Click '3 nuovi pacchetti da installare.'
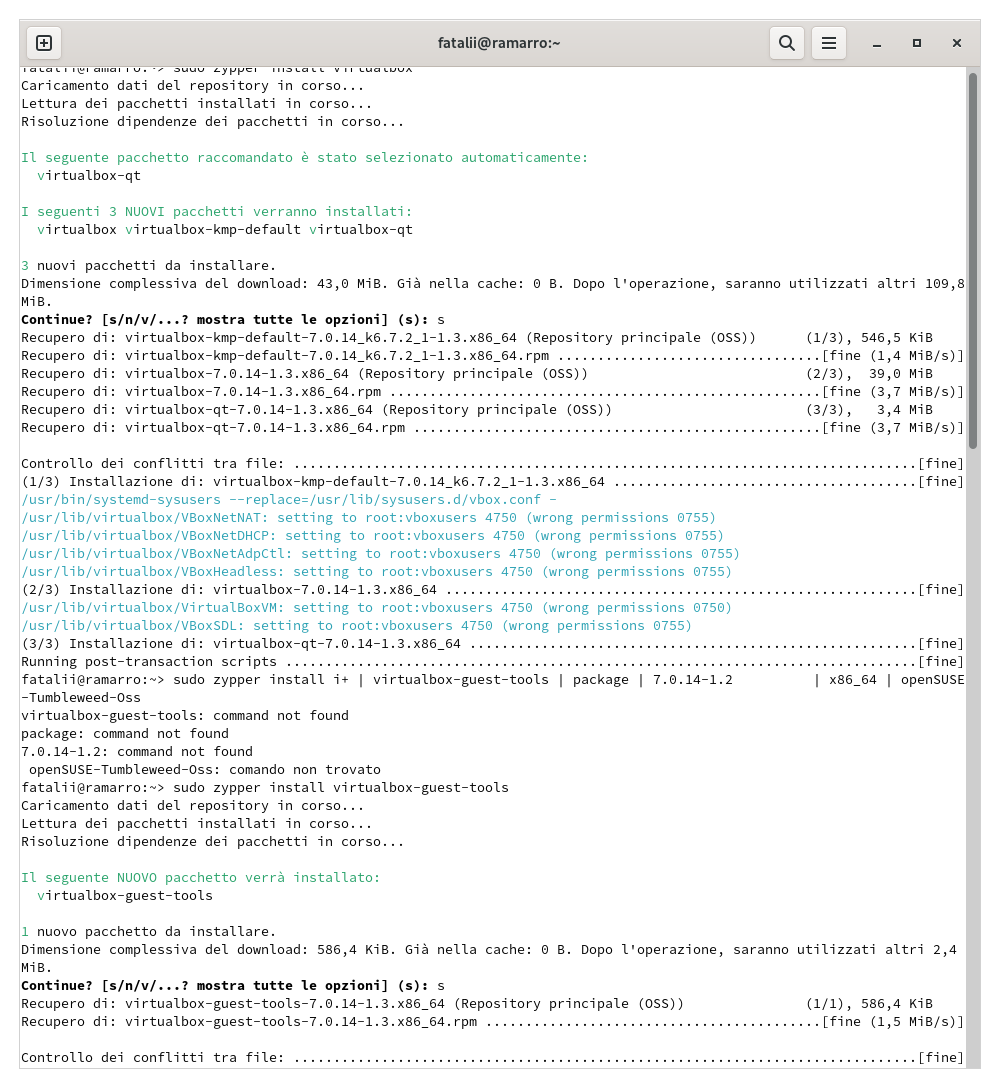This screenshot has height=1088, width=1000. coord(149,266)
